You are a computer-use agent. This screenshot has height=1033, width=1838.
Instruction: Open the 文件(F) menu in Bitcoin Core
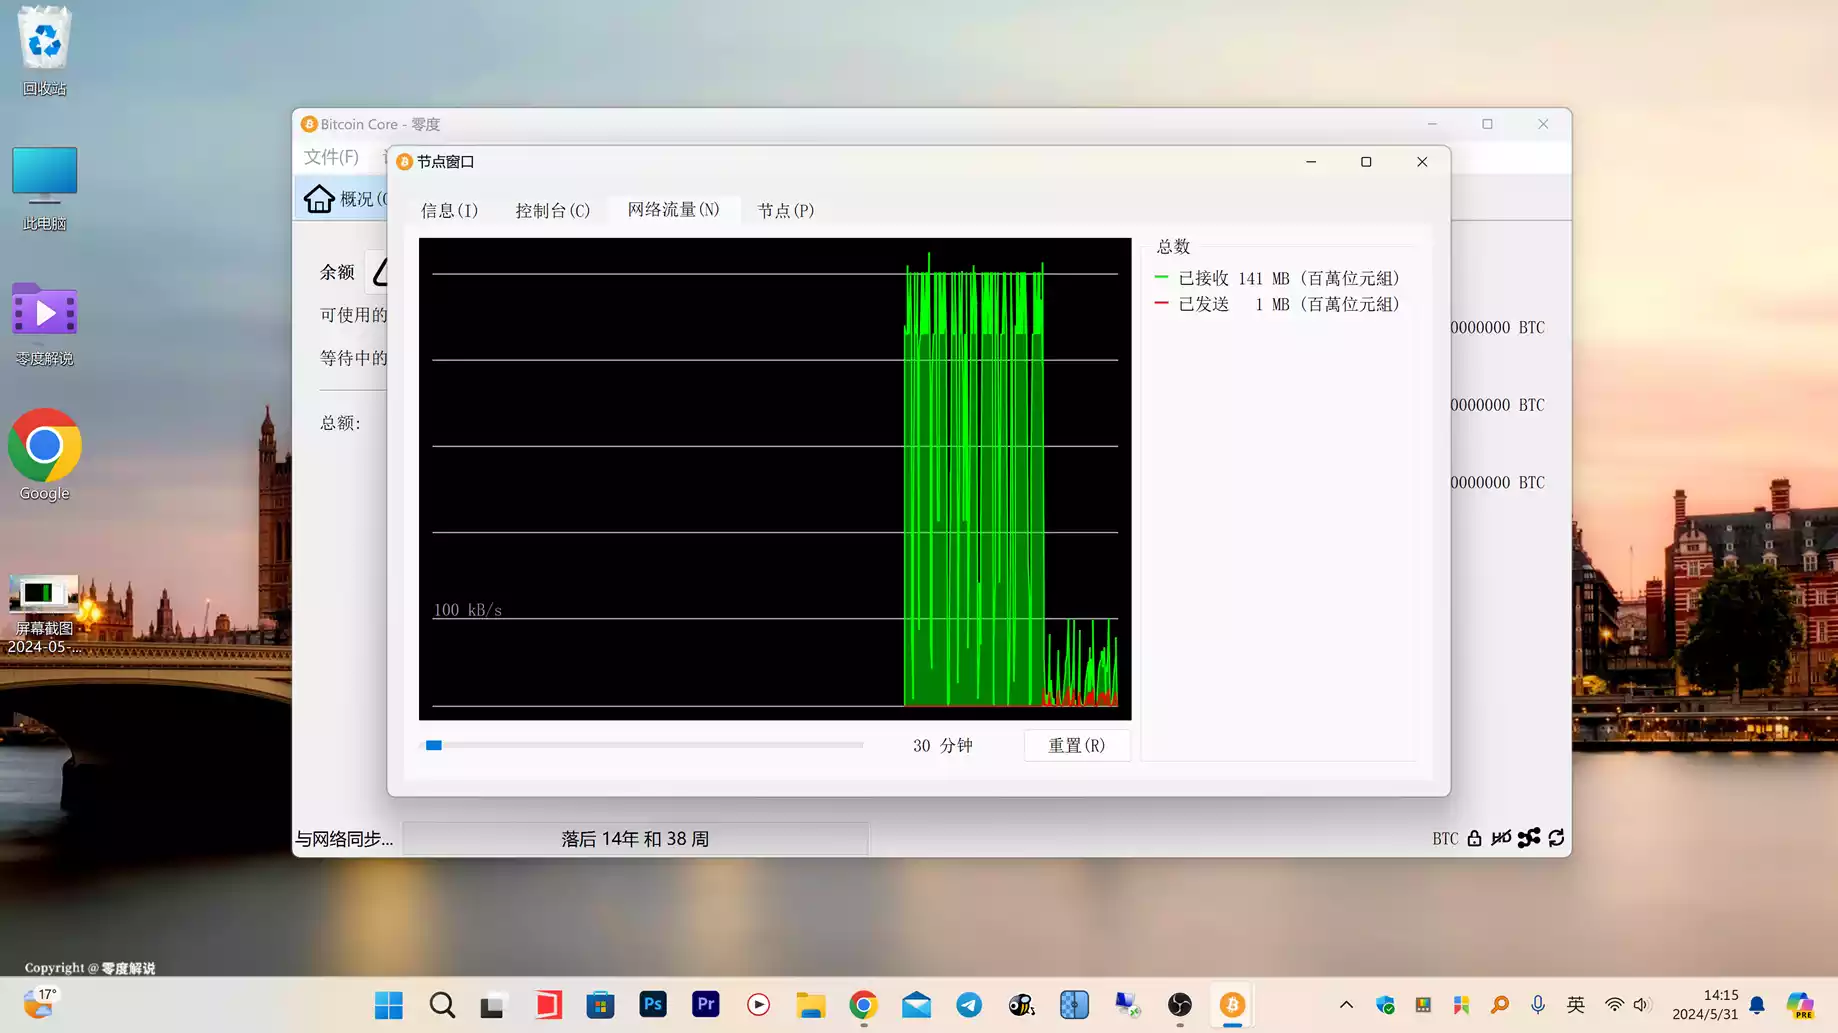pyautogui.click(x=331, y=157)
